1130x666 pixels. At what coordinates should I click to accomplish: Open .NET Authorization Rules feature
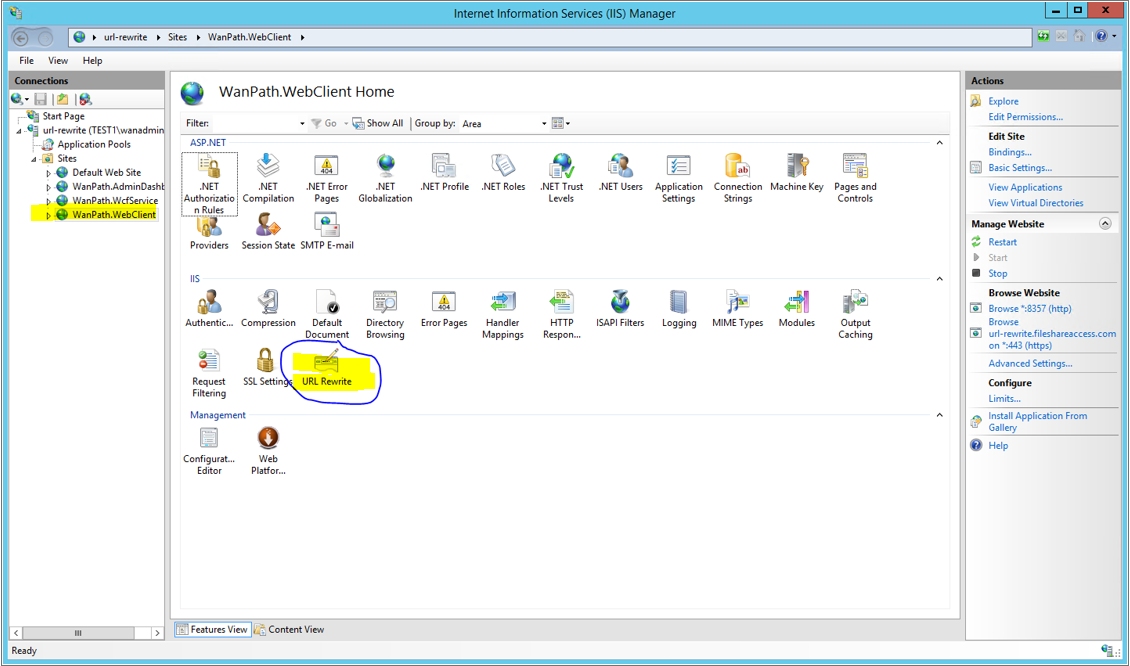209,184
